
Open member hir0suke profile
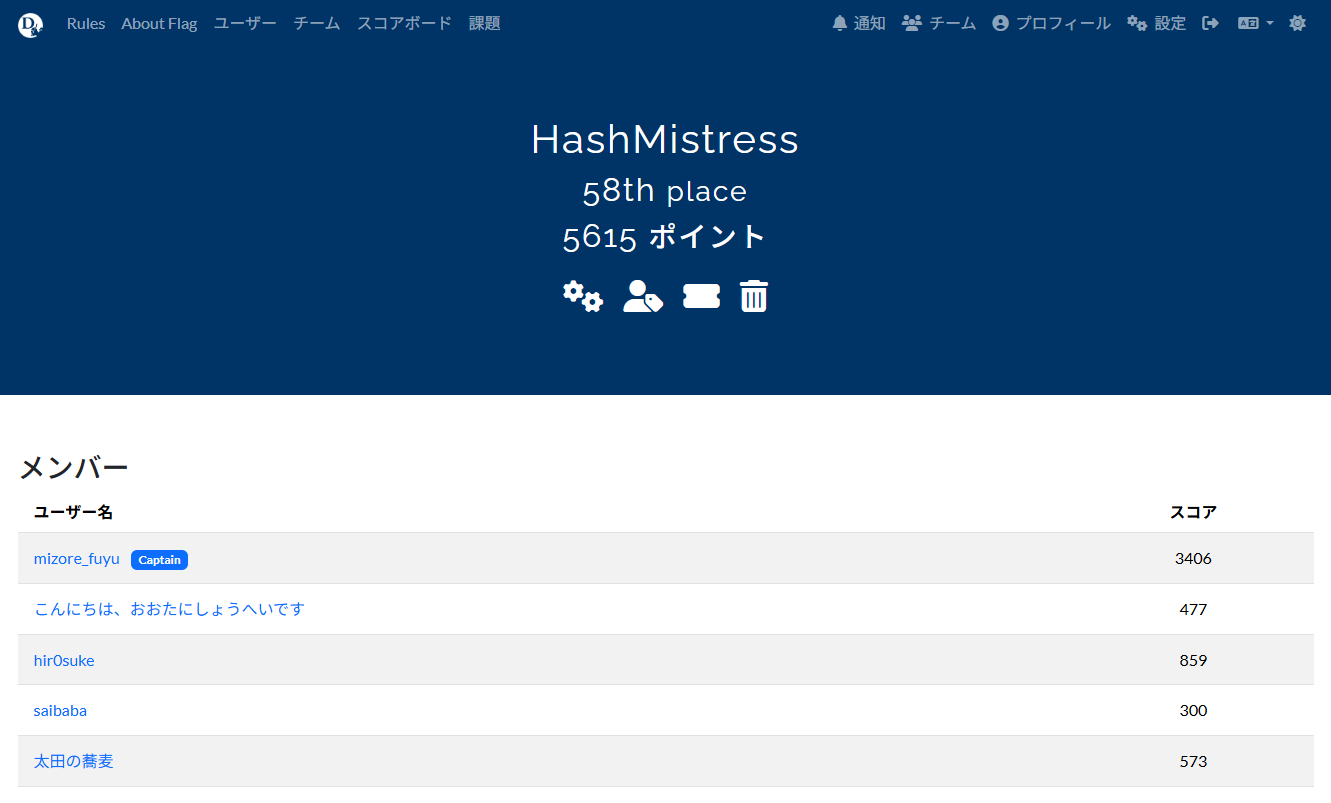[64, 660]
